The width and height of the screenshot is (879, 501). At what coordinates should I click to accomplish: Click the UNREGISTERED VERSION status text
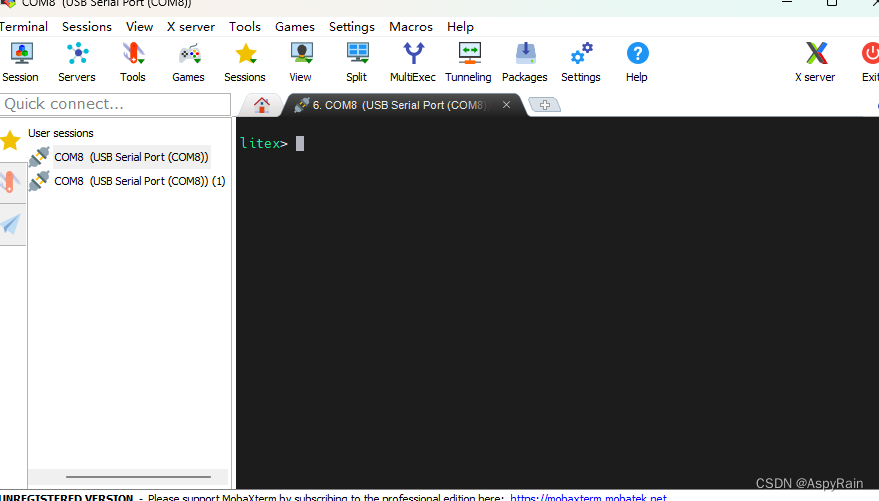(67, 497)
